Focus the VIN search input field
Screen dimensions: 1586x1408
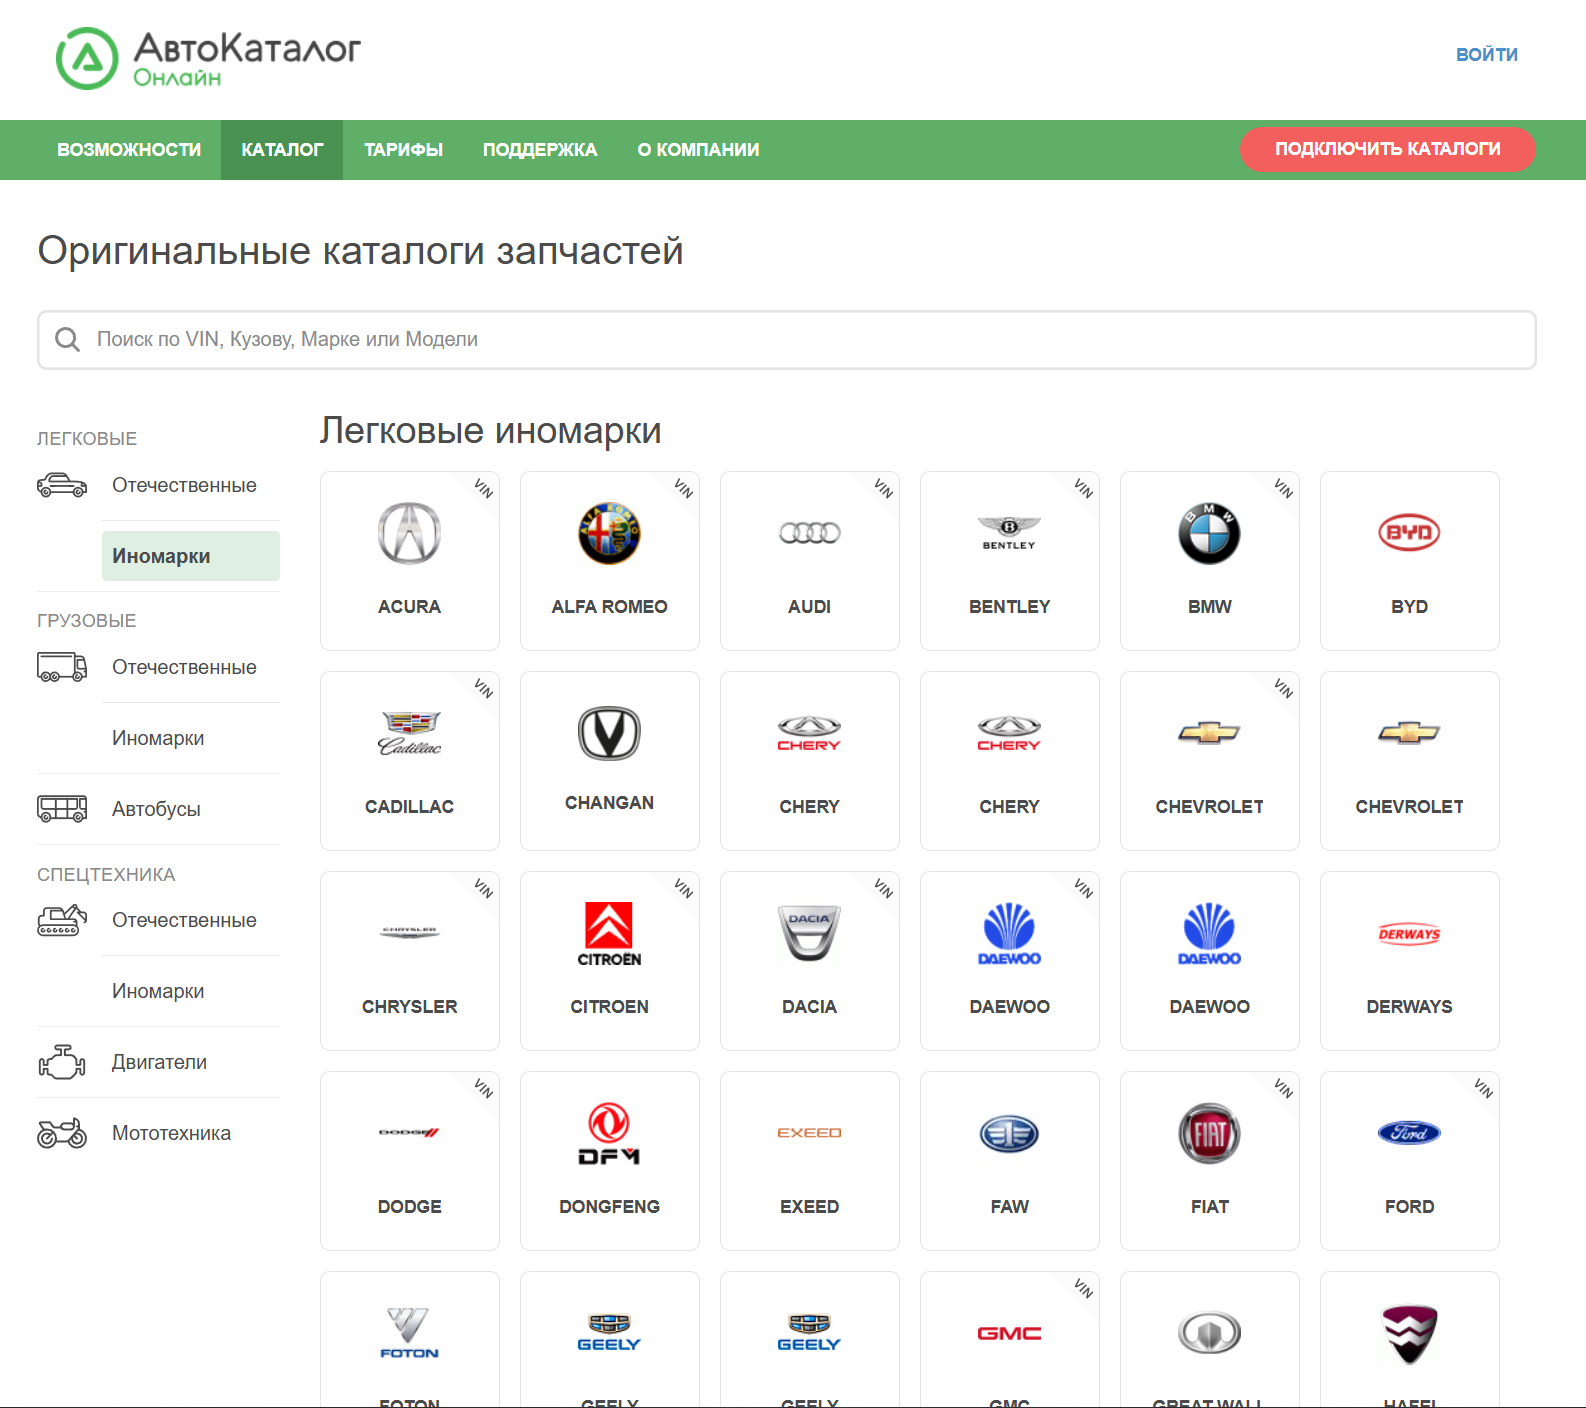(787, 340)
